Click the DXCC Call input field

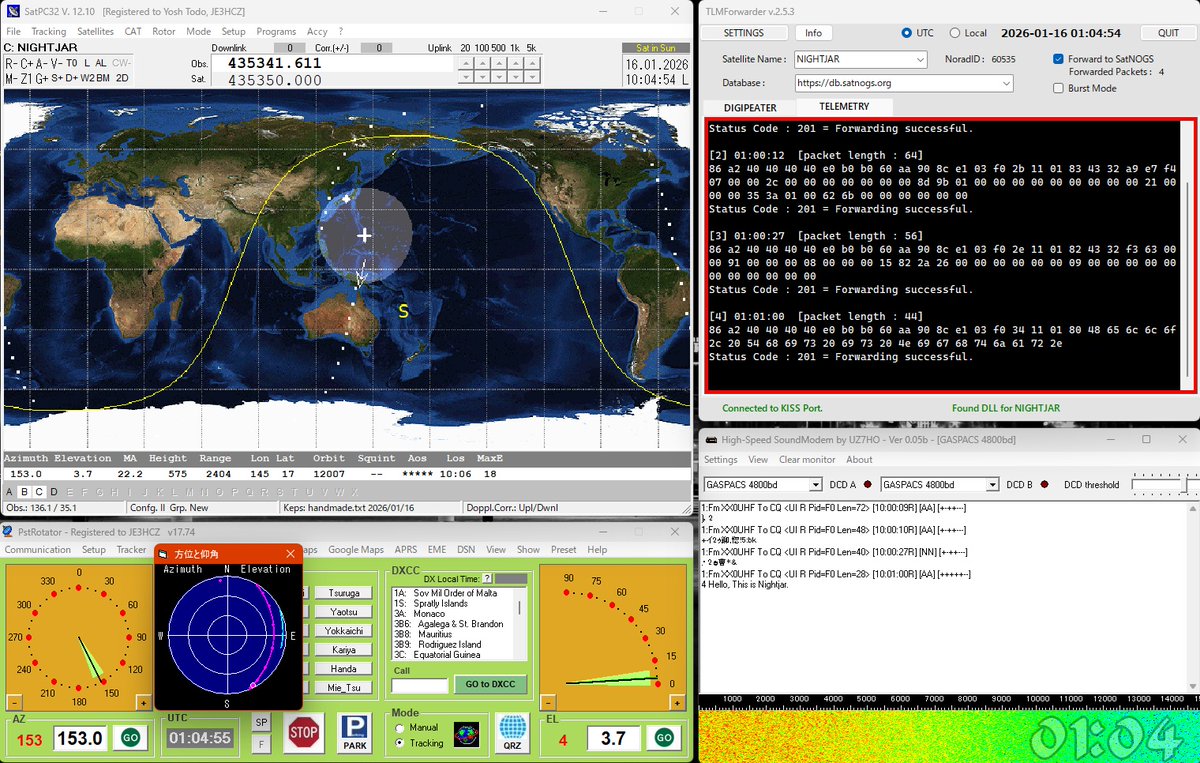click(420, 685)
